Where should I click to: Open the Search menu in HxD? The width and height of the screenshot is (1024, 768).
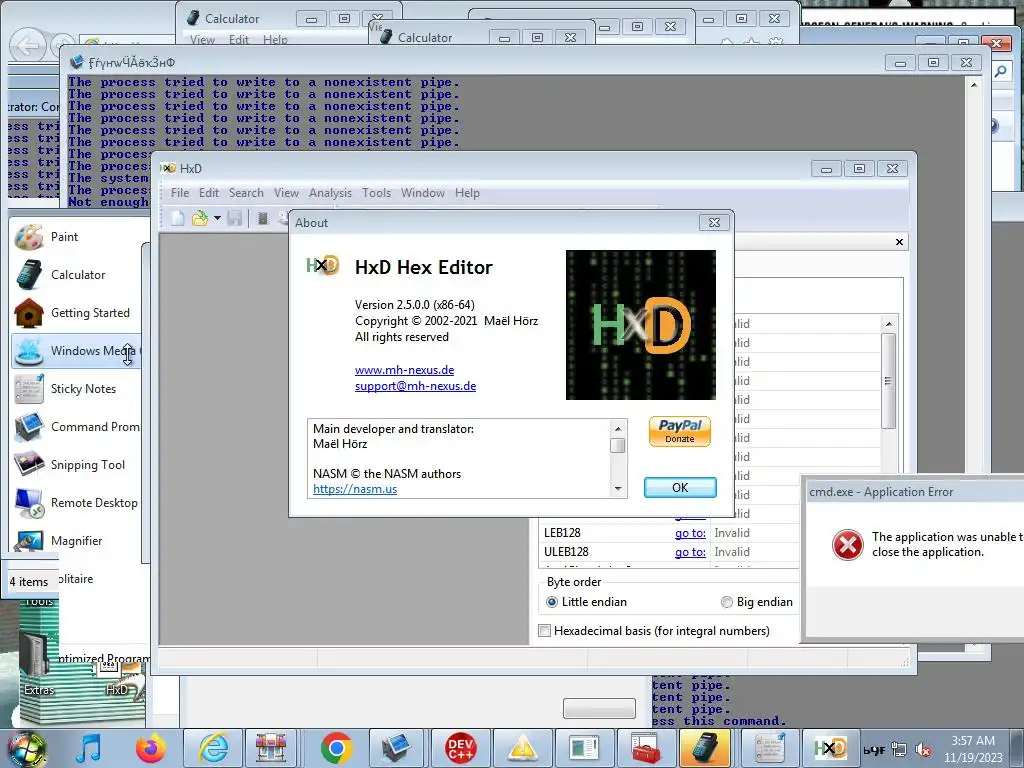tap(246, 193)
